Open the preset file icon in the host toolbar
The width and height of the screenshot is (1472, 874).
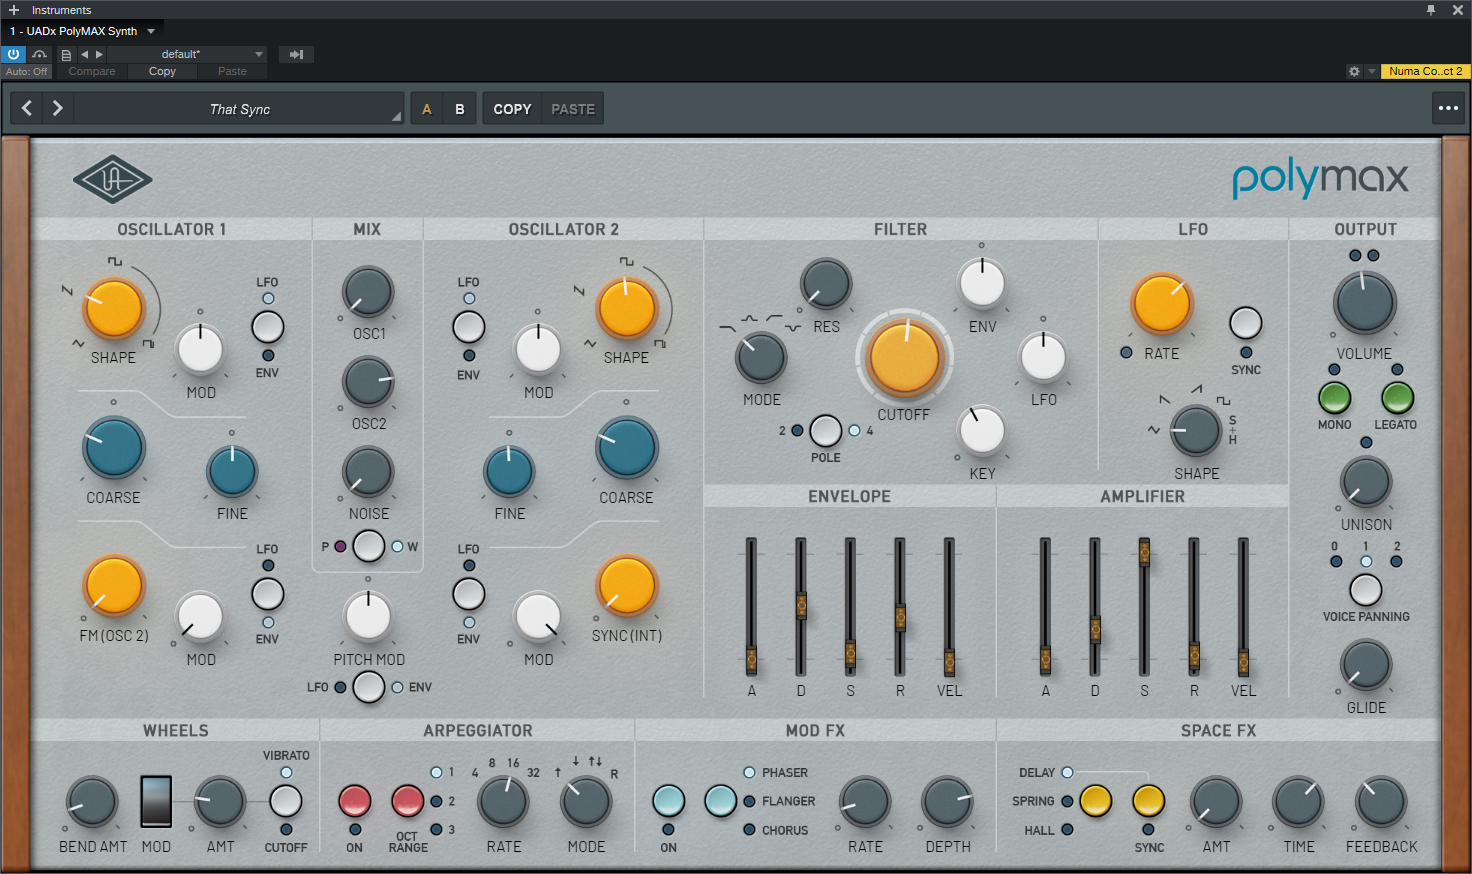click(x=66, y=54)
